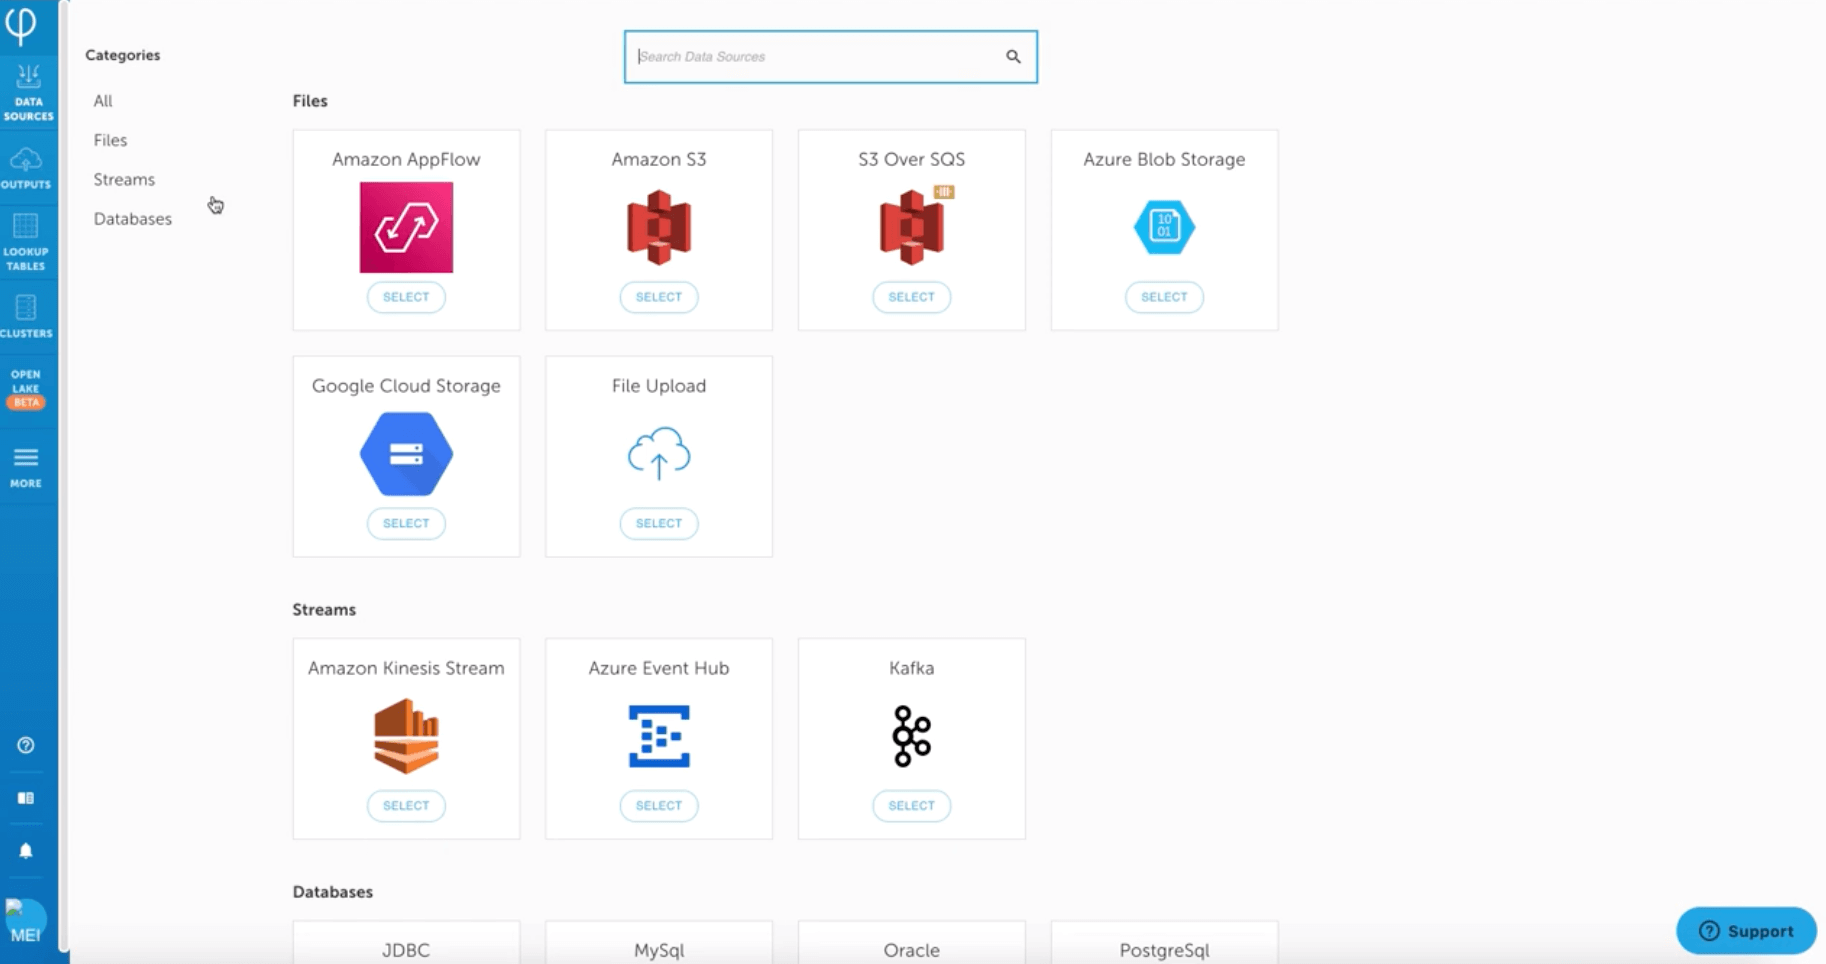This screenshot has height=964, width=1826.
Task: Open the documentation book icon
Action: tap(26, 798)
